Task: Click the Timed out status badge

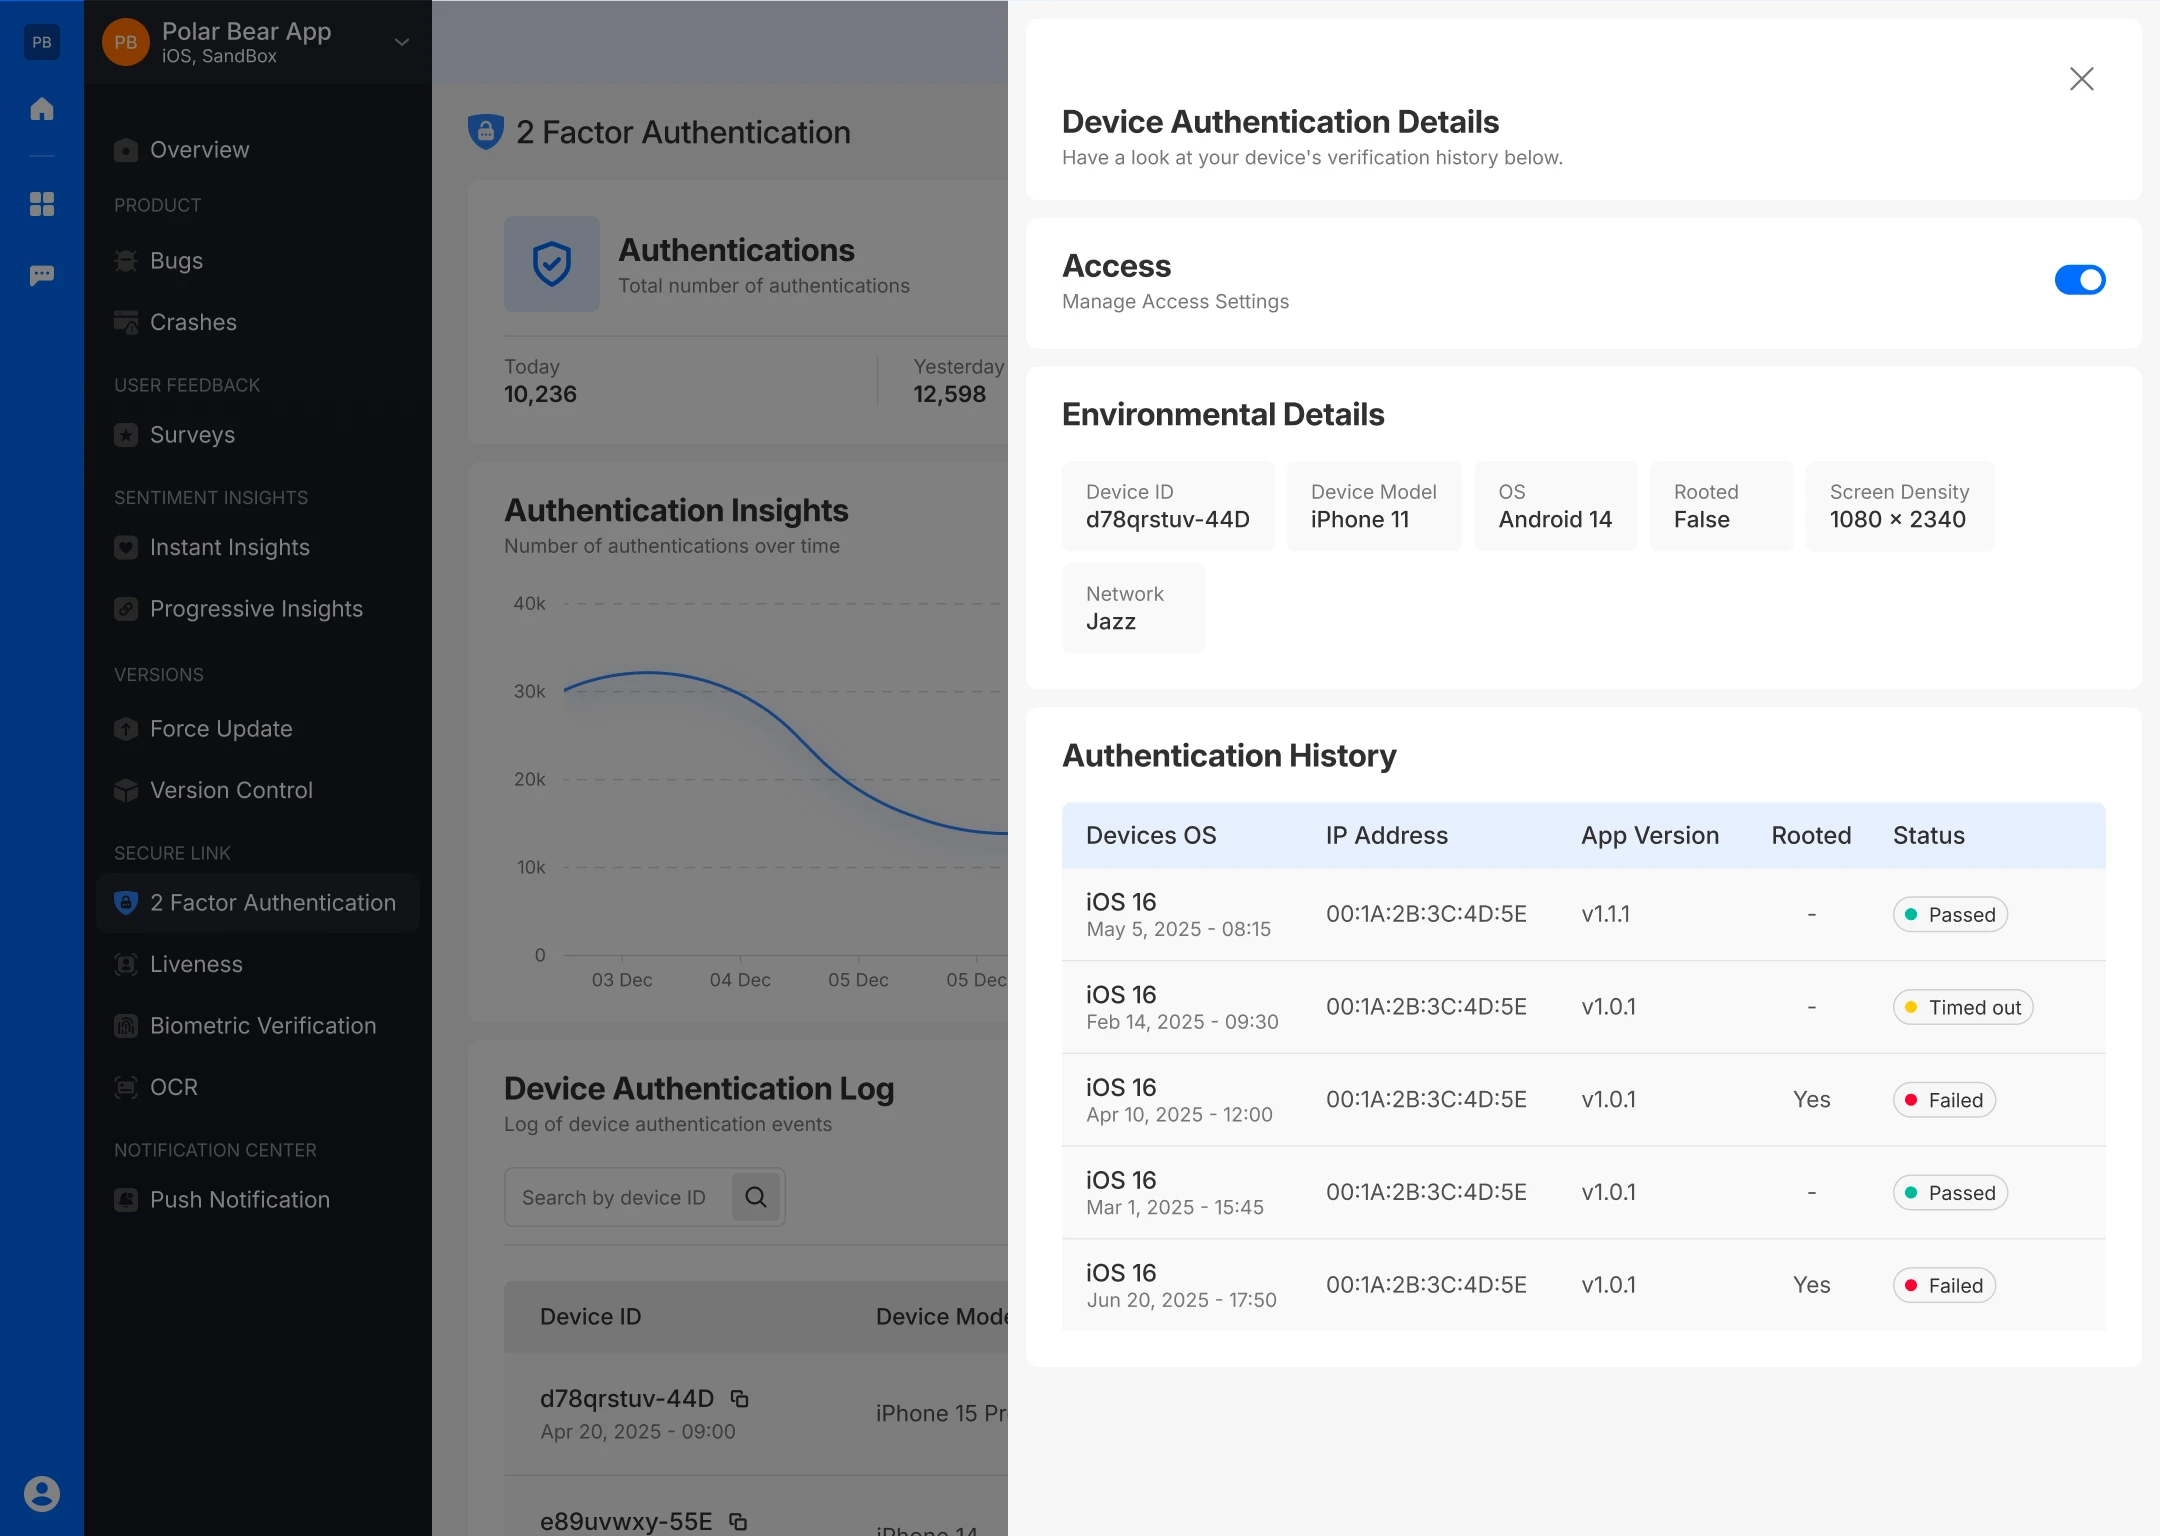Action: point(1962,1007)
